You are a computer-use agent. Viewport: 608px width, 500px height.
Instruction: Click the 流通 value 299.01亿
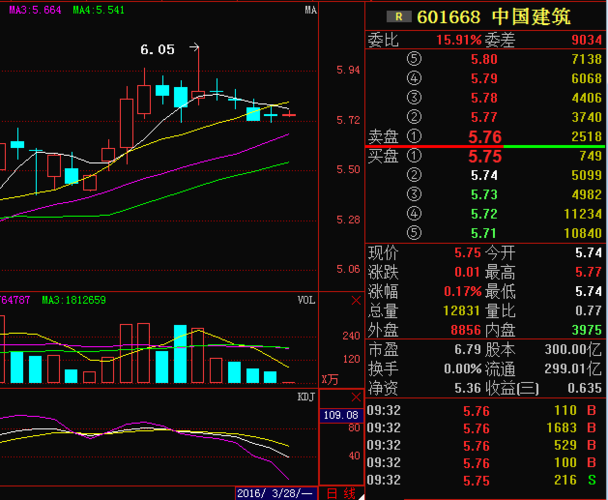[573, 369]
